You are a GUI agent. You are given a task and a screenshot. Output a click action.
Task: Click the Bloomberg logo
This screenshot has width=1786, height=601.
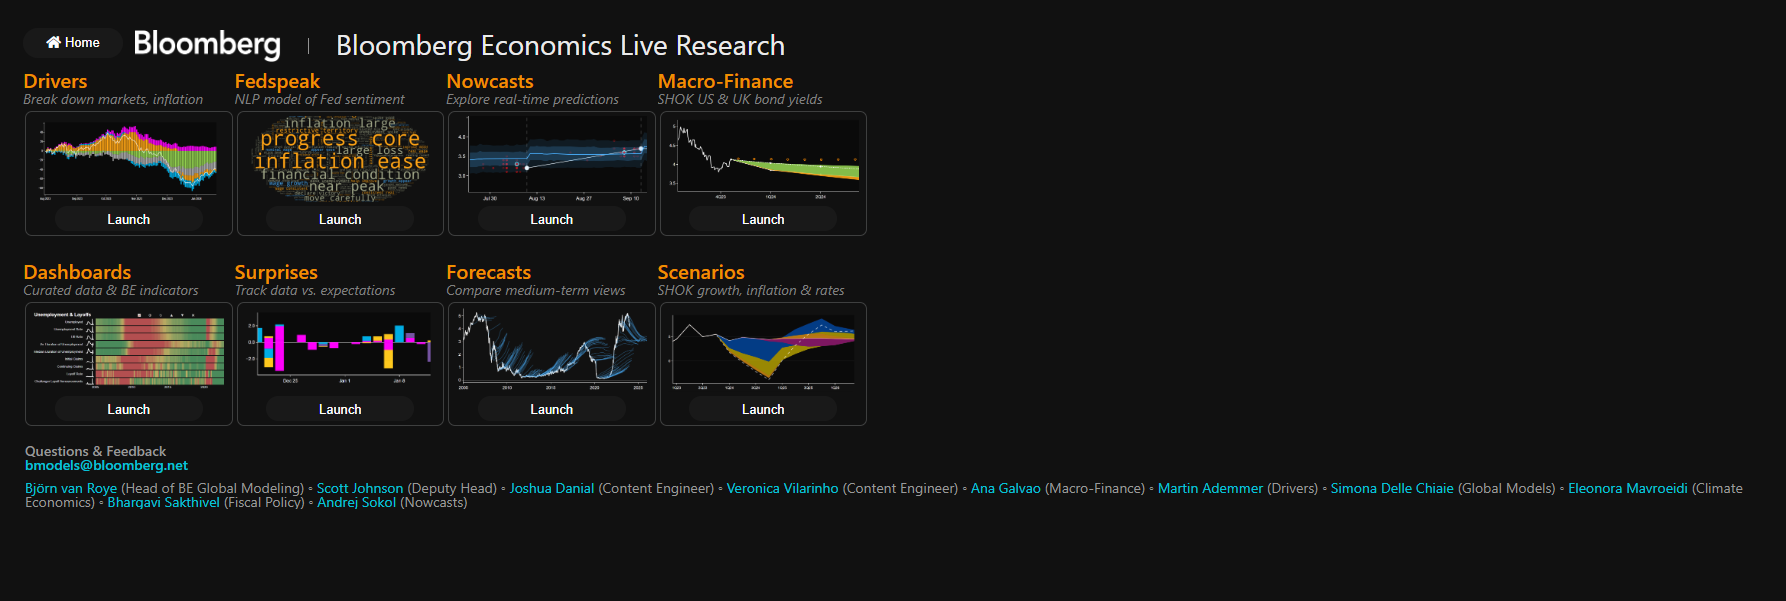[207, 44]
